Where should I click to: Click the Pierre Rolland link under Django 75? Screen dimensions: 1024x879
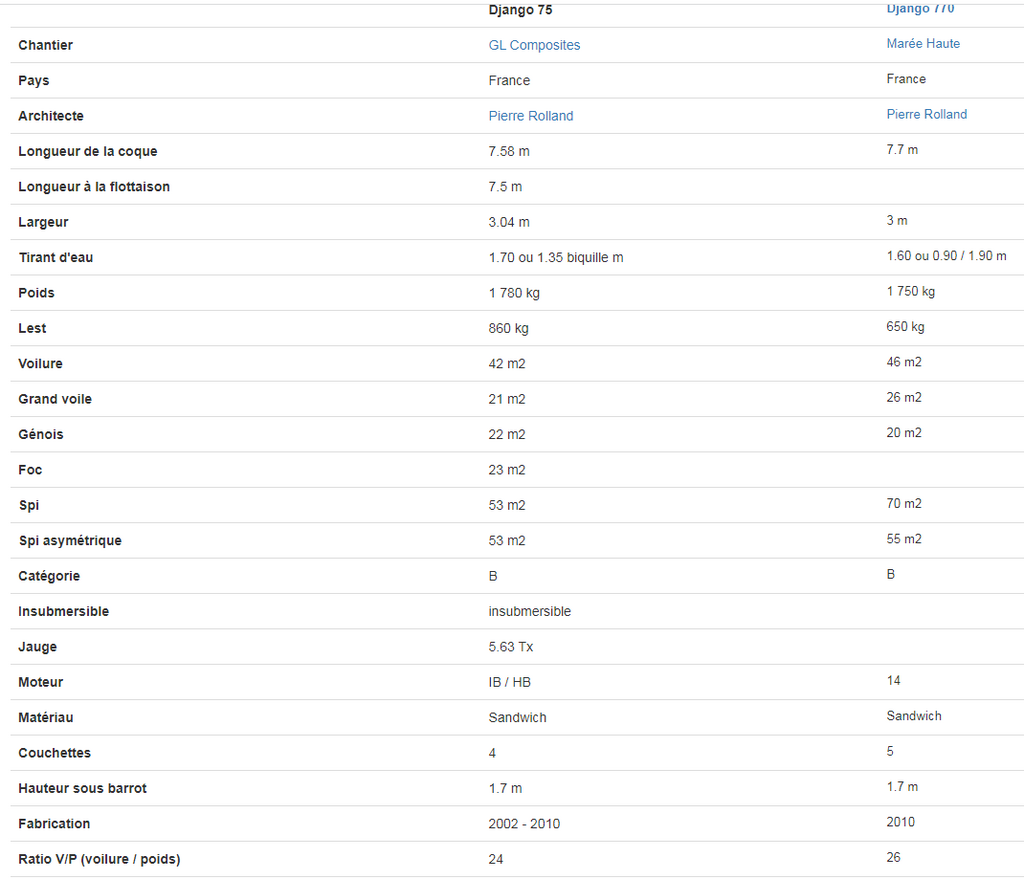tap(531, 116)
